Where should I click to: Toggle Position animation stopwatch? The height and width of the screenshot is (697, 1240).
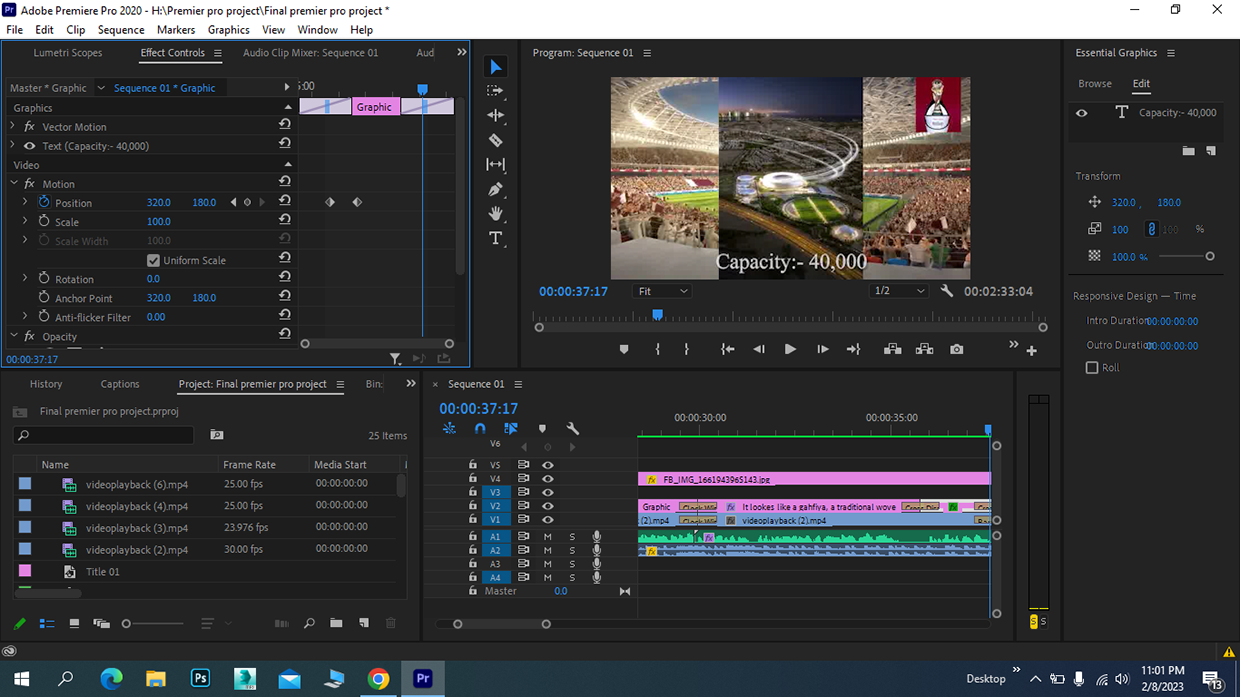(x=44, y=202)
